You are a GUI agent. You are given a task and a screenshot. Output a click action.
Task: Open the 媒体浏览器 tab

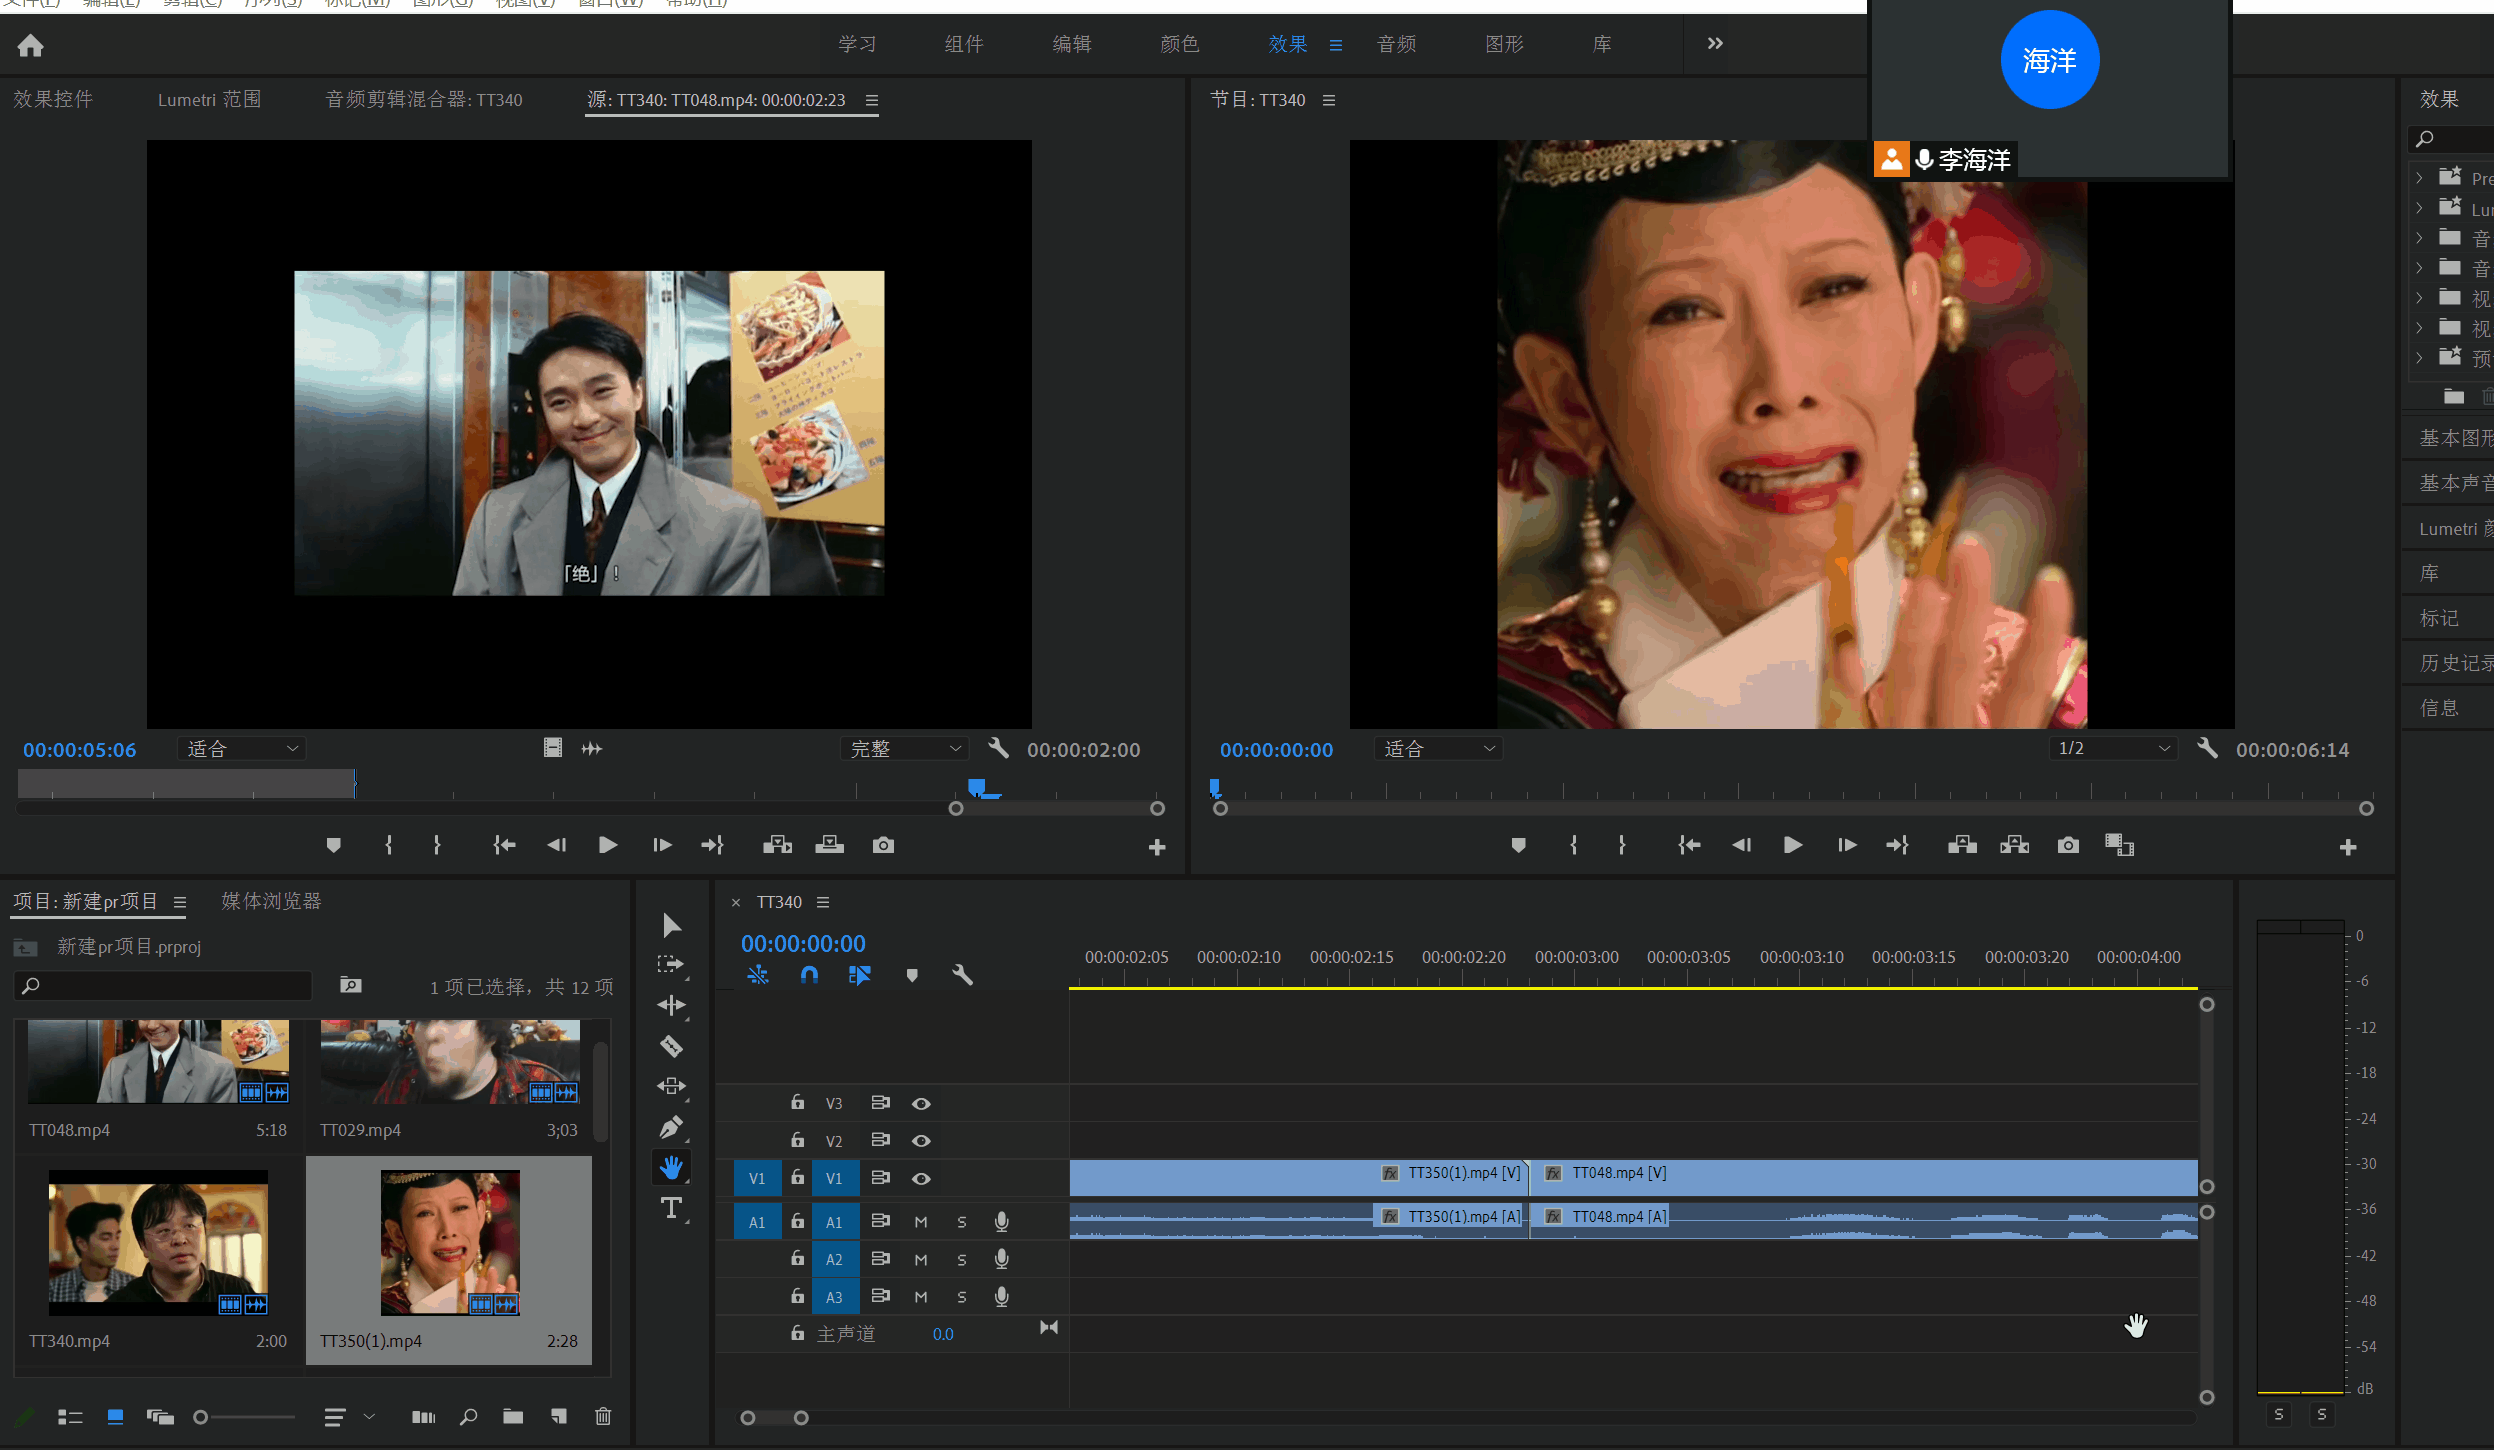point(271,901)
